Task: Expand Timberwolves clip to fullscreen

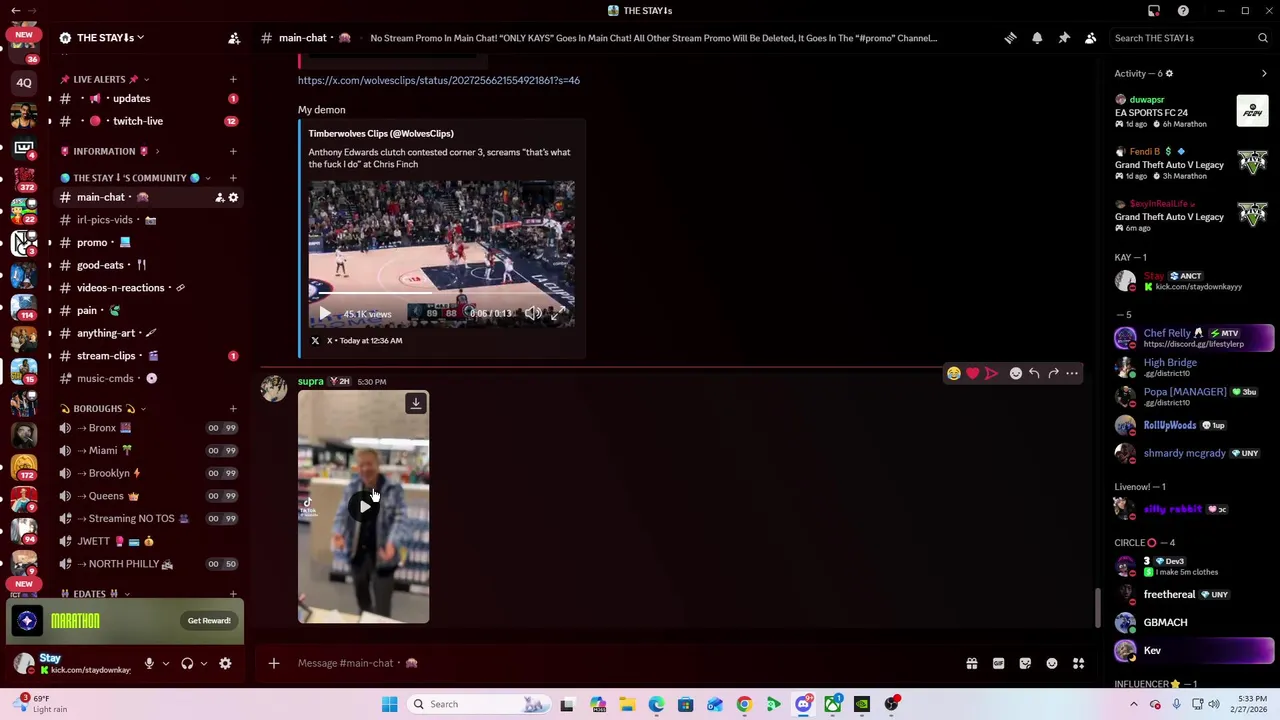Action: (x=560, y=314)
